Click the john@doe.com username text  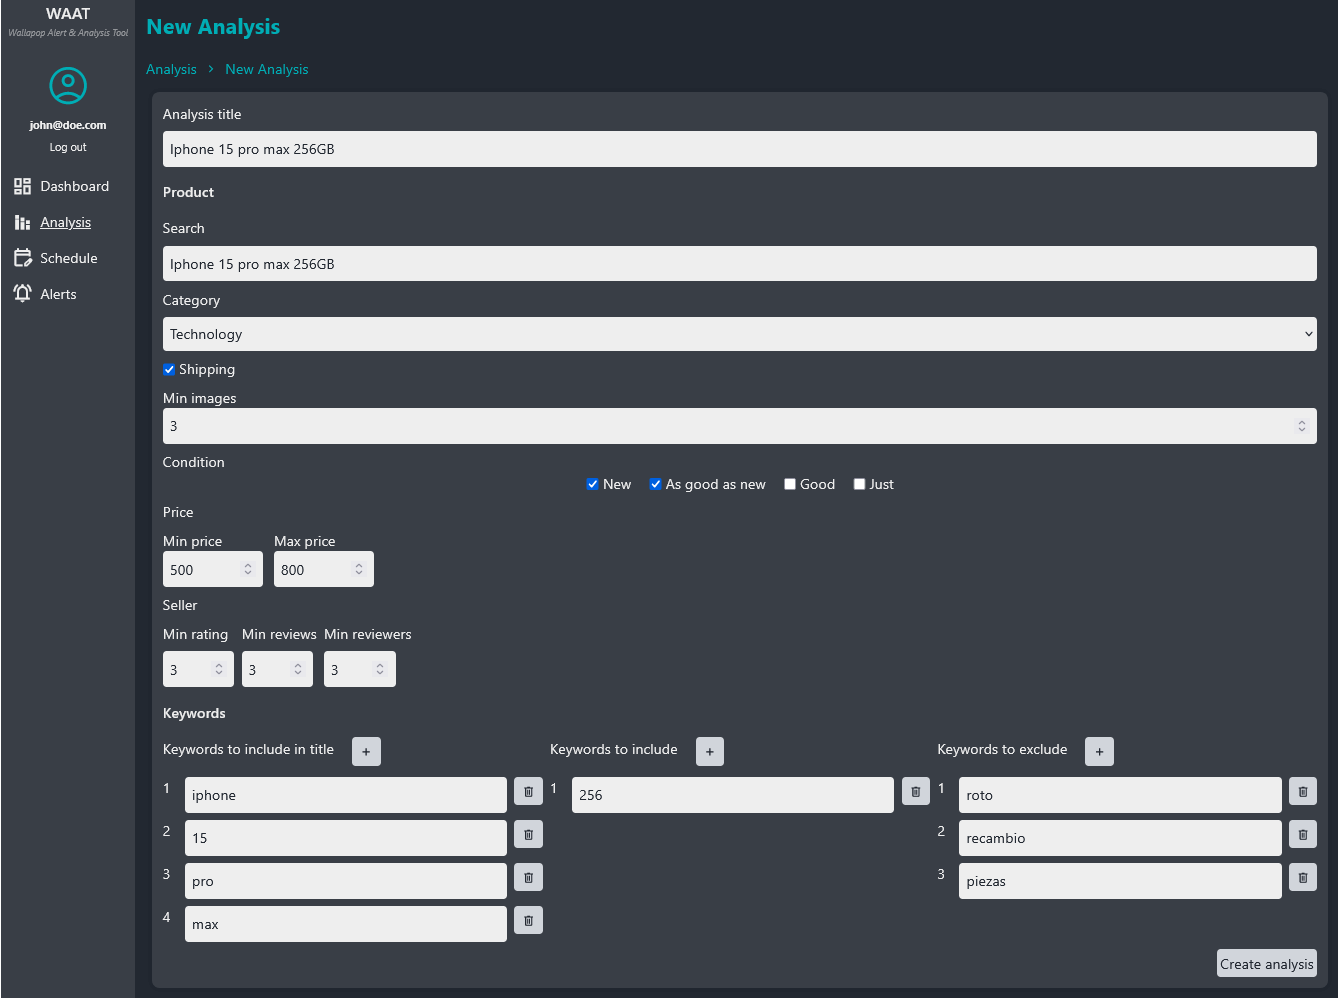pyautogui.click(x=68, y=125)
